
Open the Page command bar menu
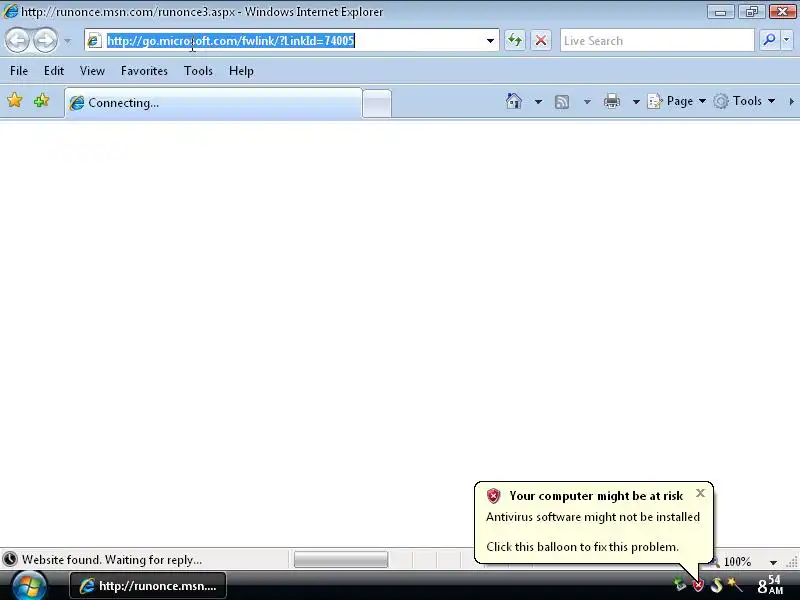[x=677, y=101]
